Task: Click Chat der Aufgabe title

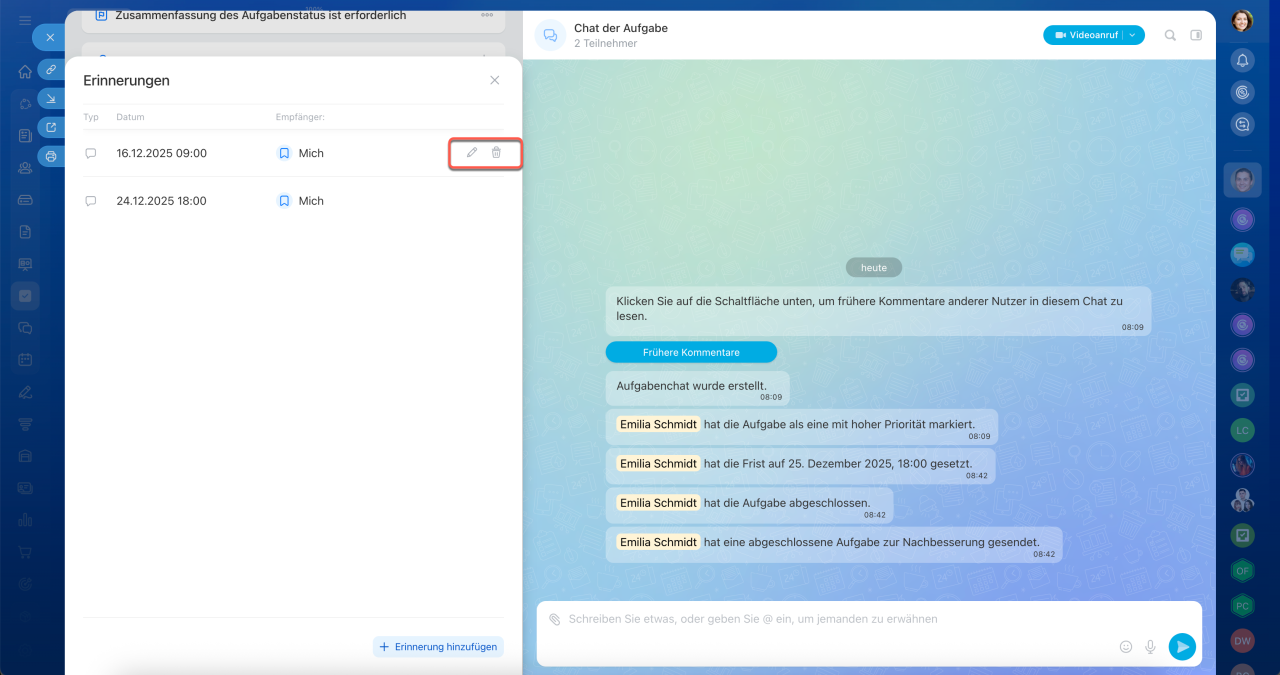Action: pos(621,28)
